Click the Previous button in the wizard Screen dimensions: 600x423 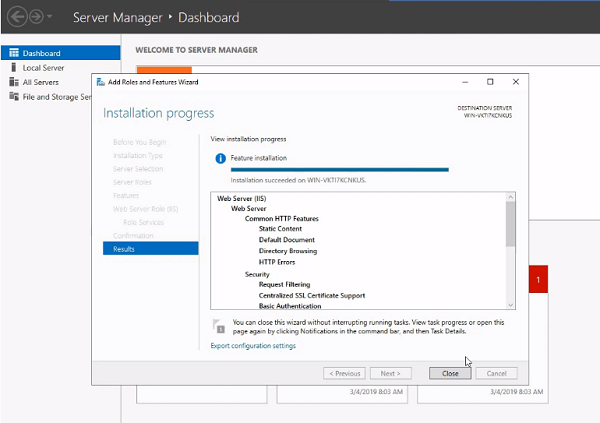click(x=344, y=373)
